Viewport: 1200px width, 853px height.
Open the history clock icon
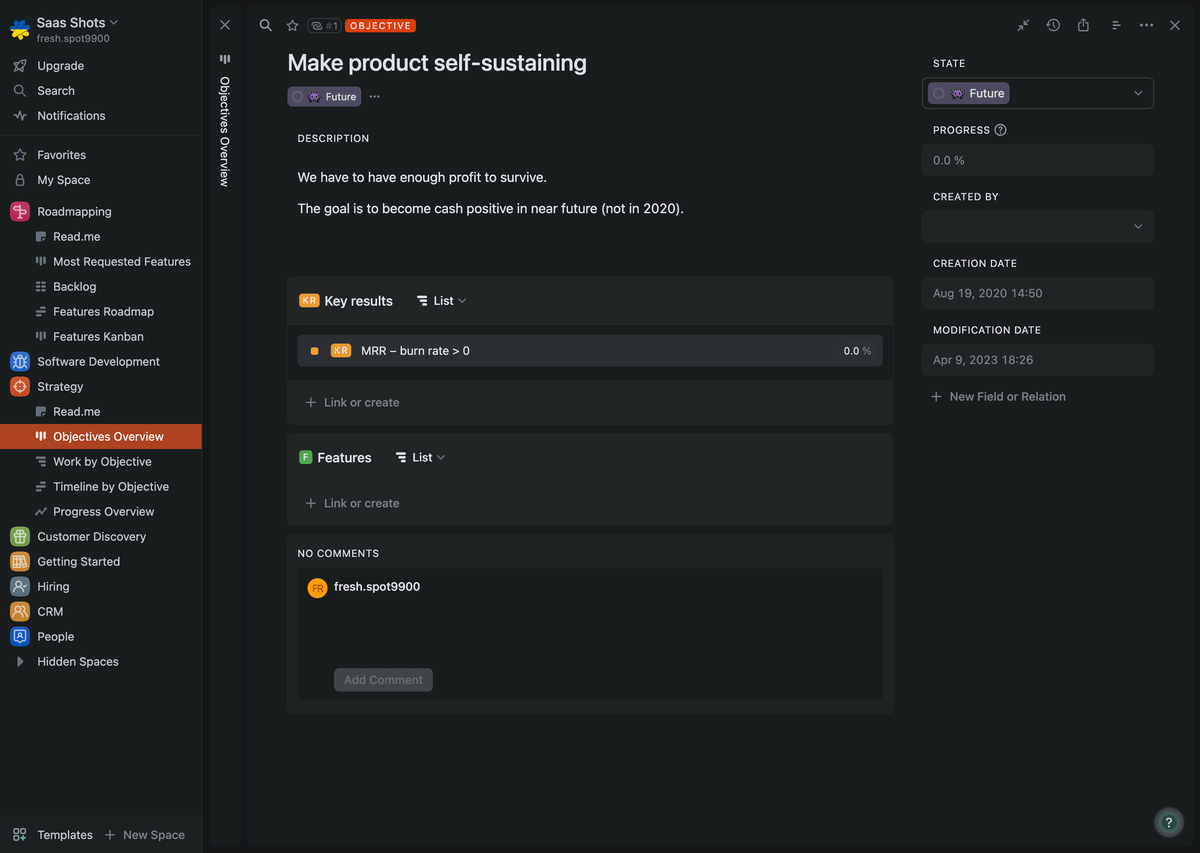point(1053,25)
